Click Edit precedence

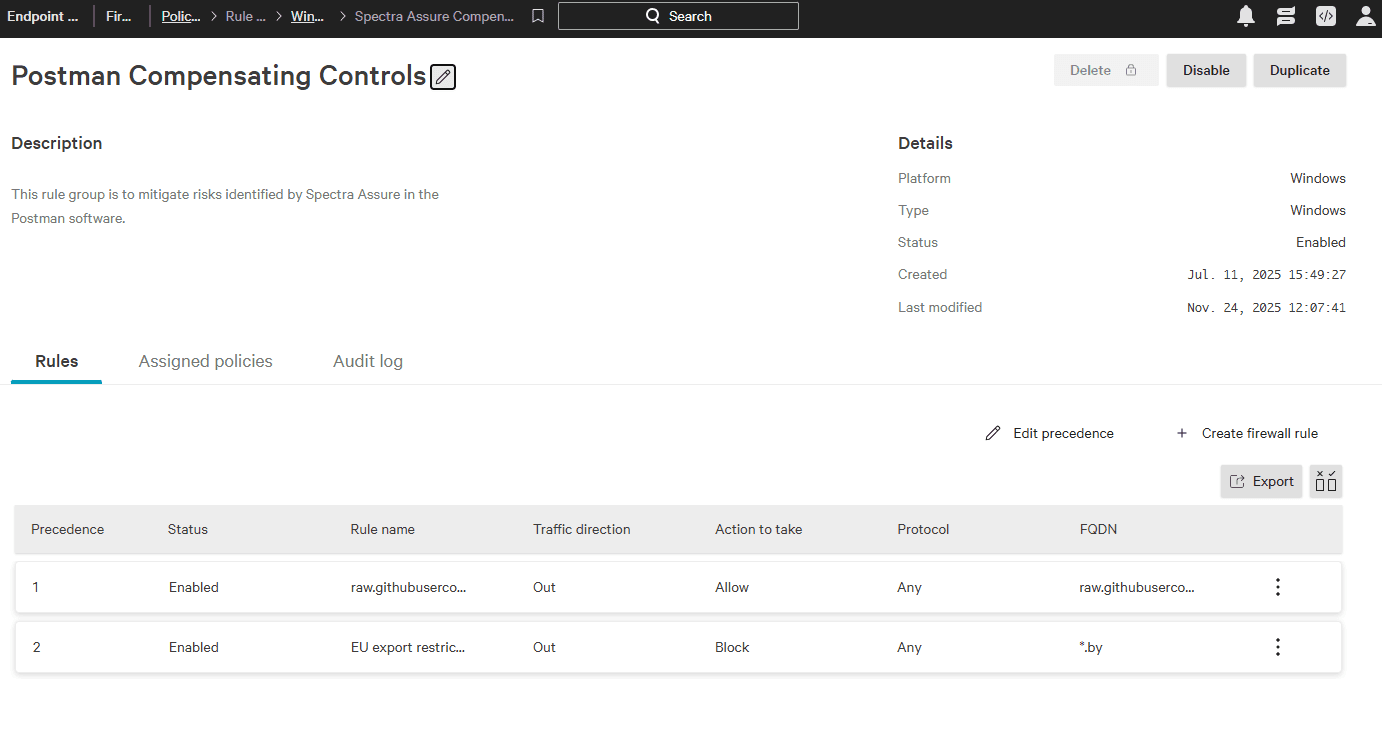tap(1050, 433)
